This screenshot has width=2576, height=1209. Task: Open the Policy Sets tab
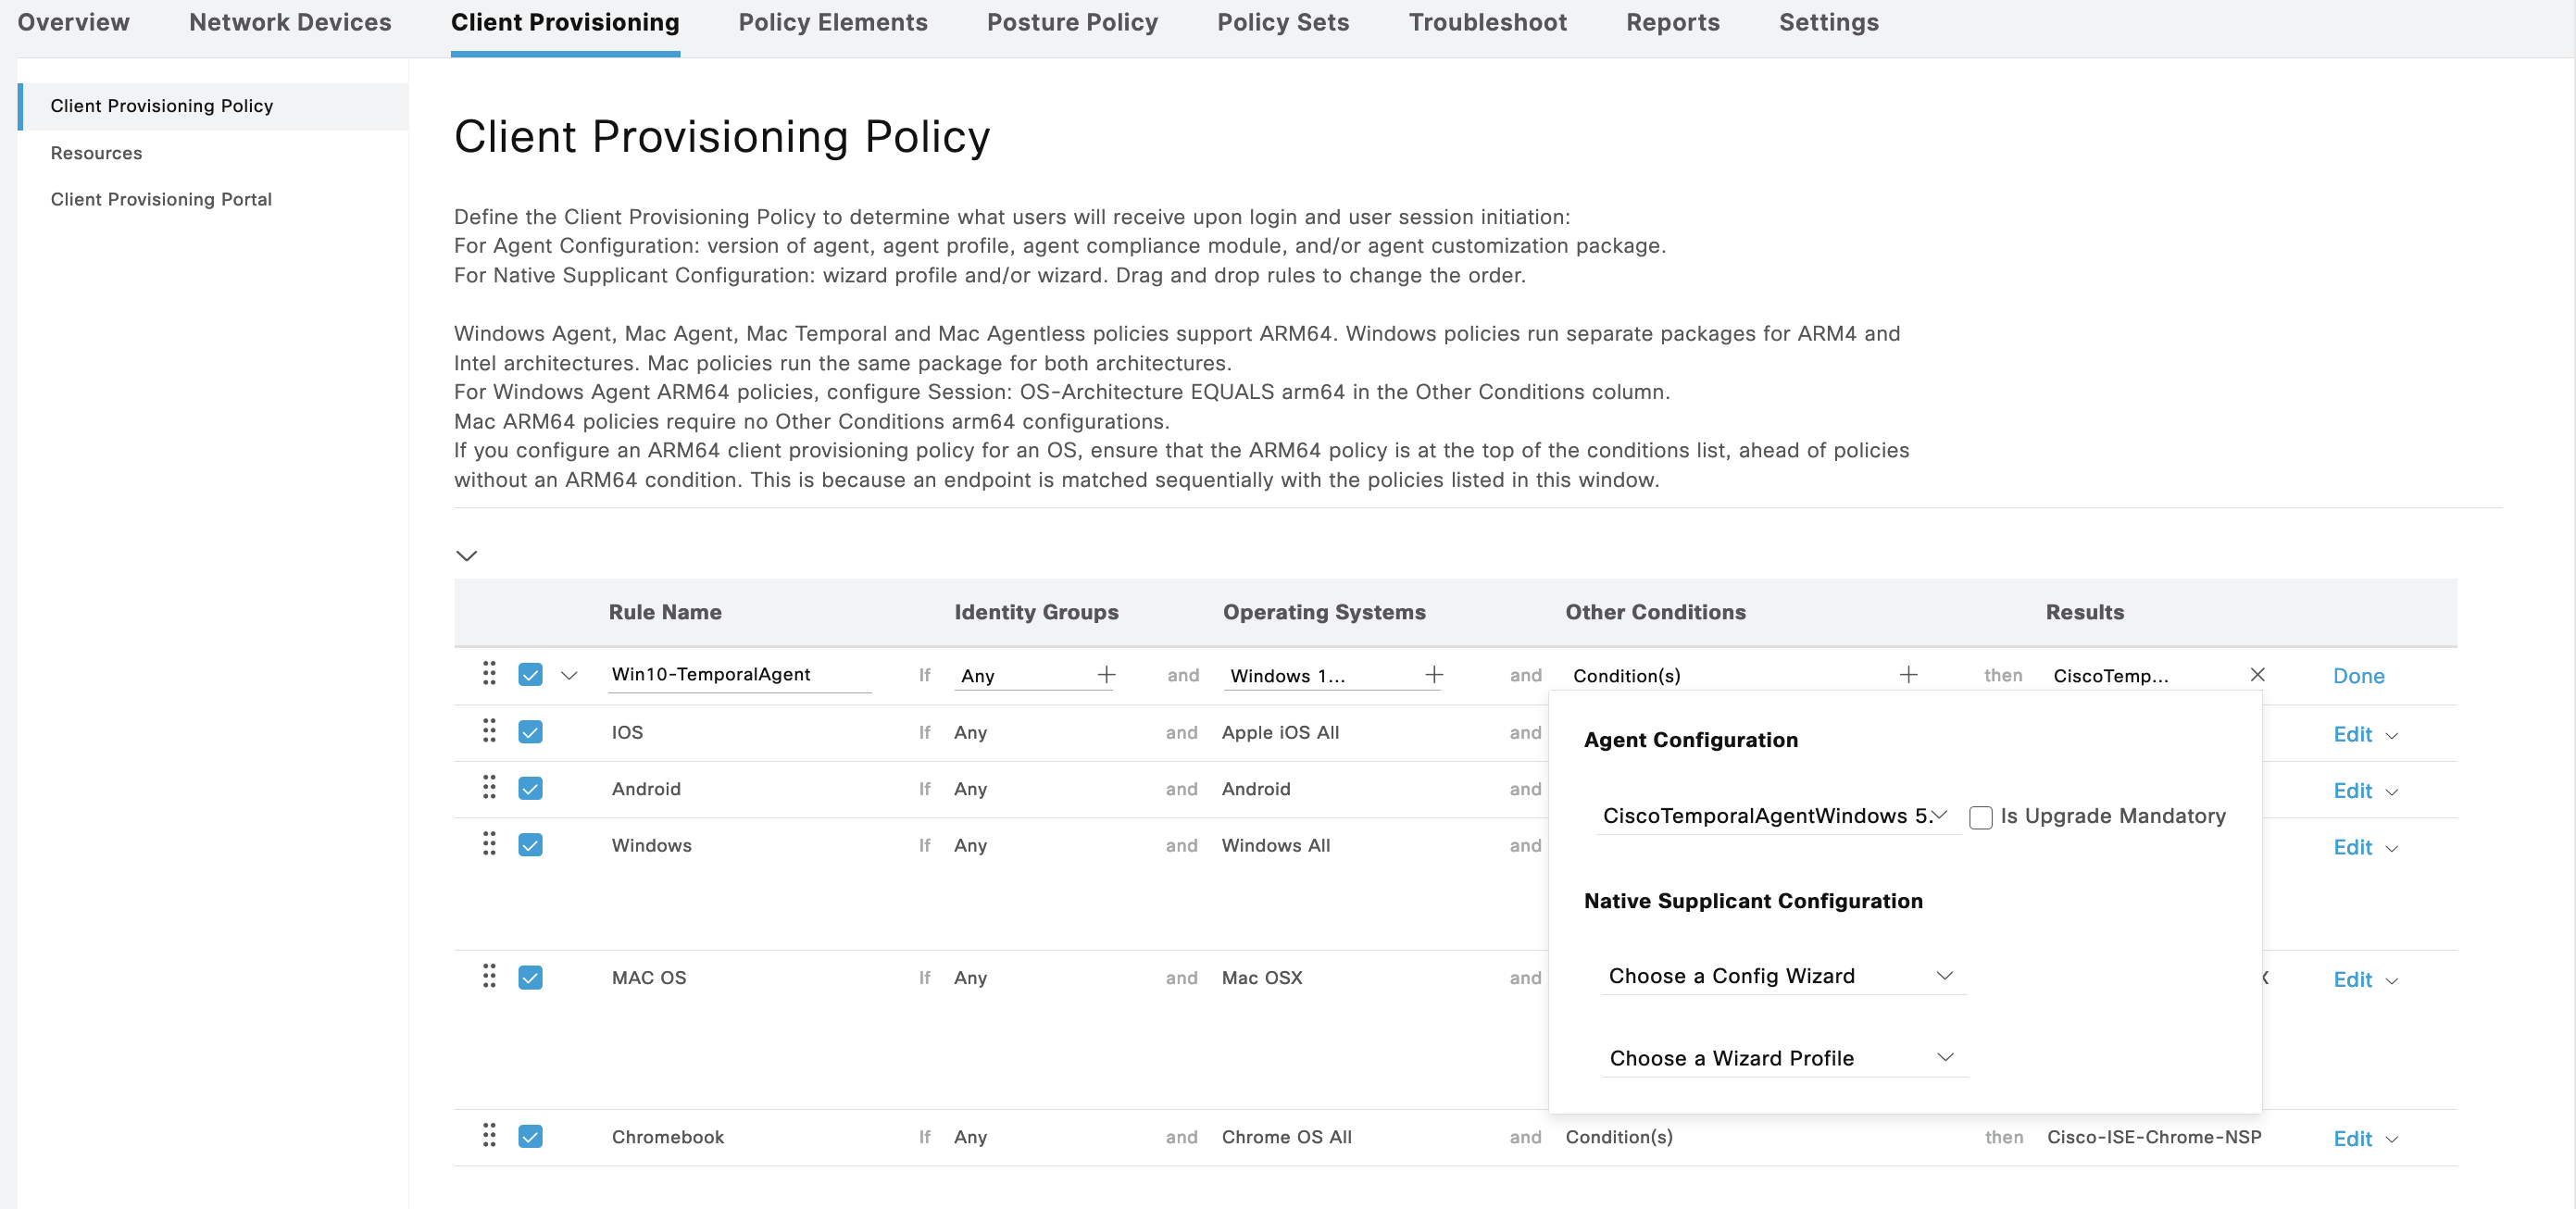point(1282,22)
